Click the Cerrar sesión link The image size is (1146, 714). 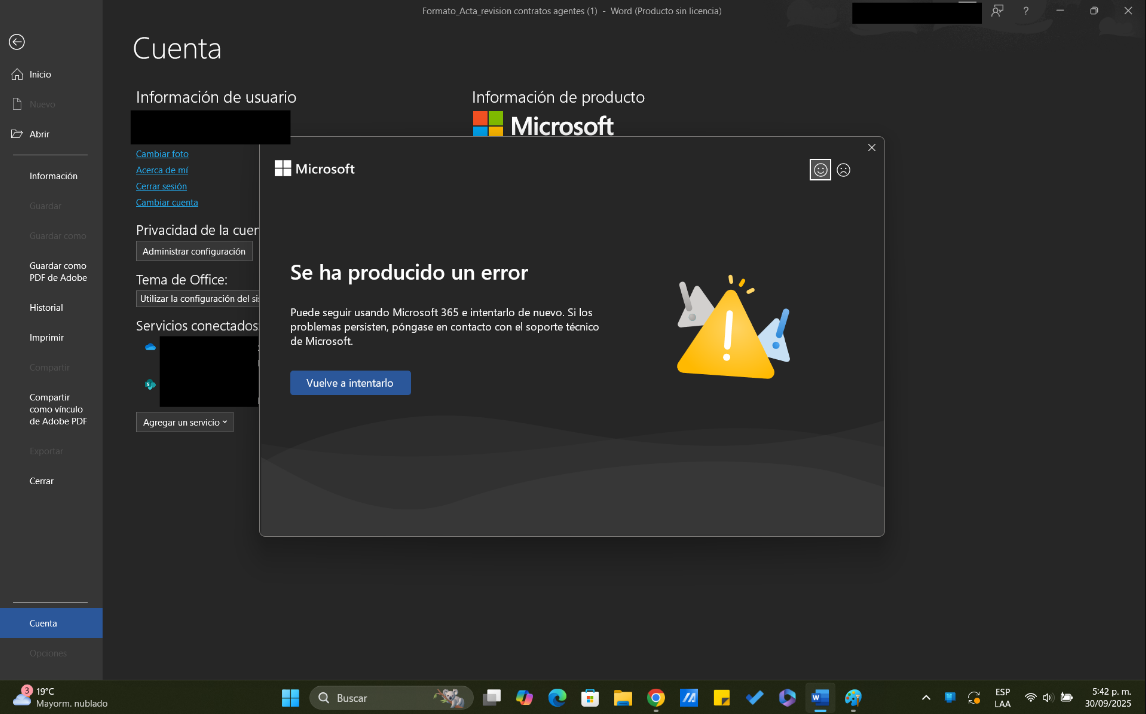pyautogui.click(x=161, y=186)
